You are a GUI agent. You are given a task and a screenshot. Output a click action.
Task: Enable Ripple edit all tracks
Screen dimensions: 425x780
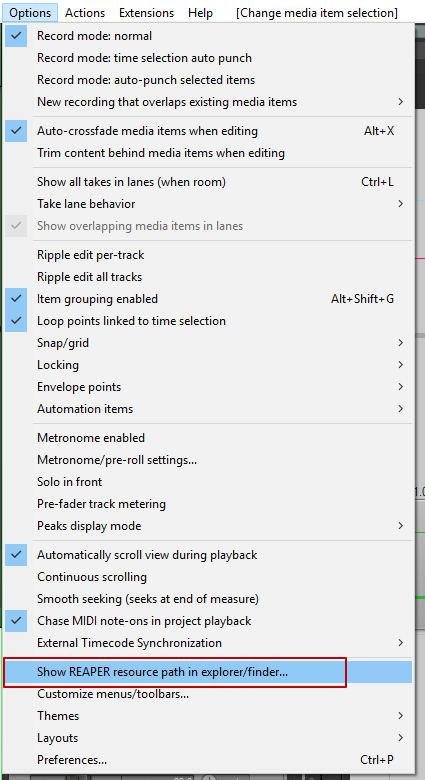point(208,277)
